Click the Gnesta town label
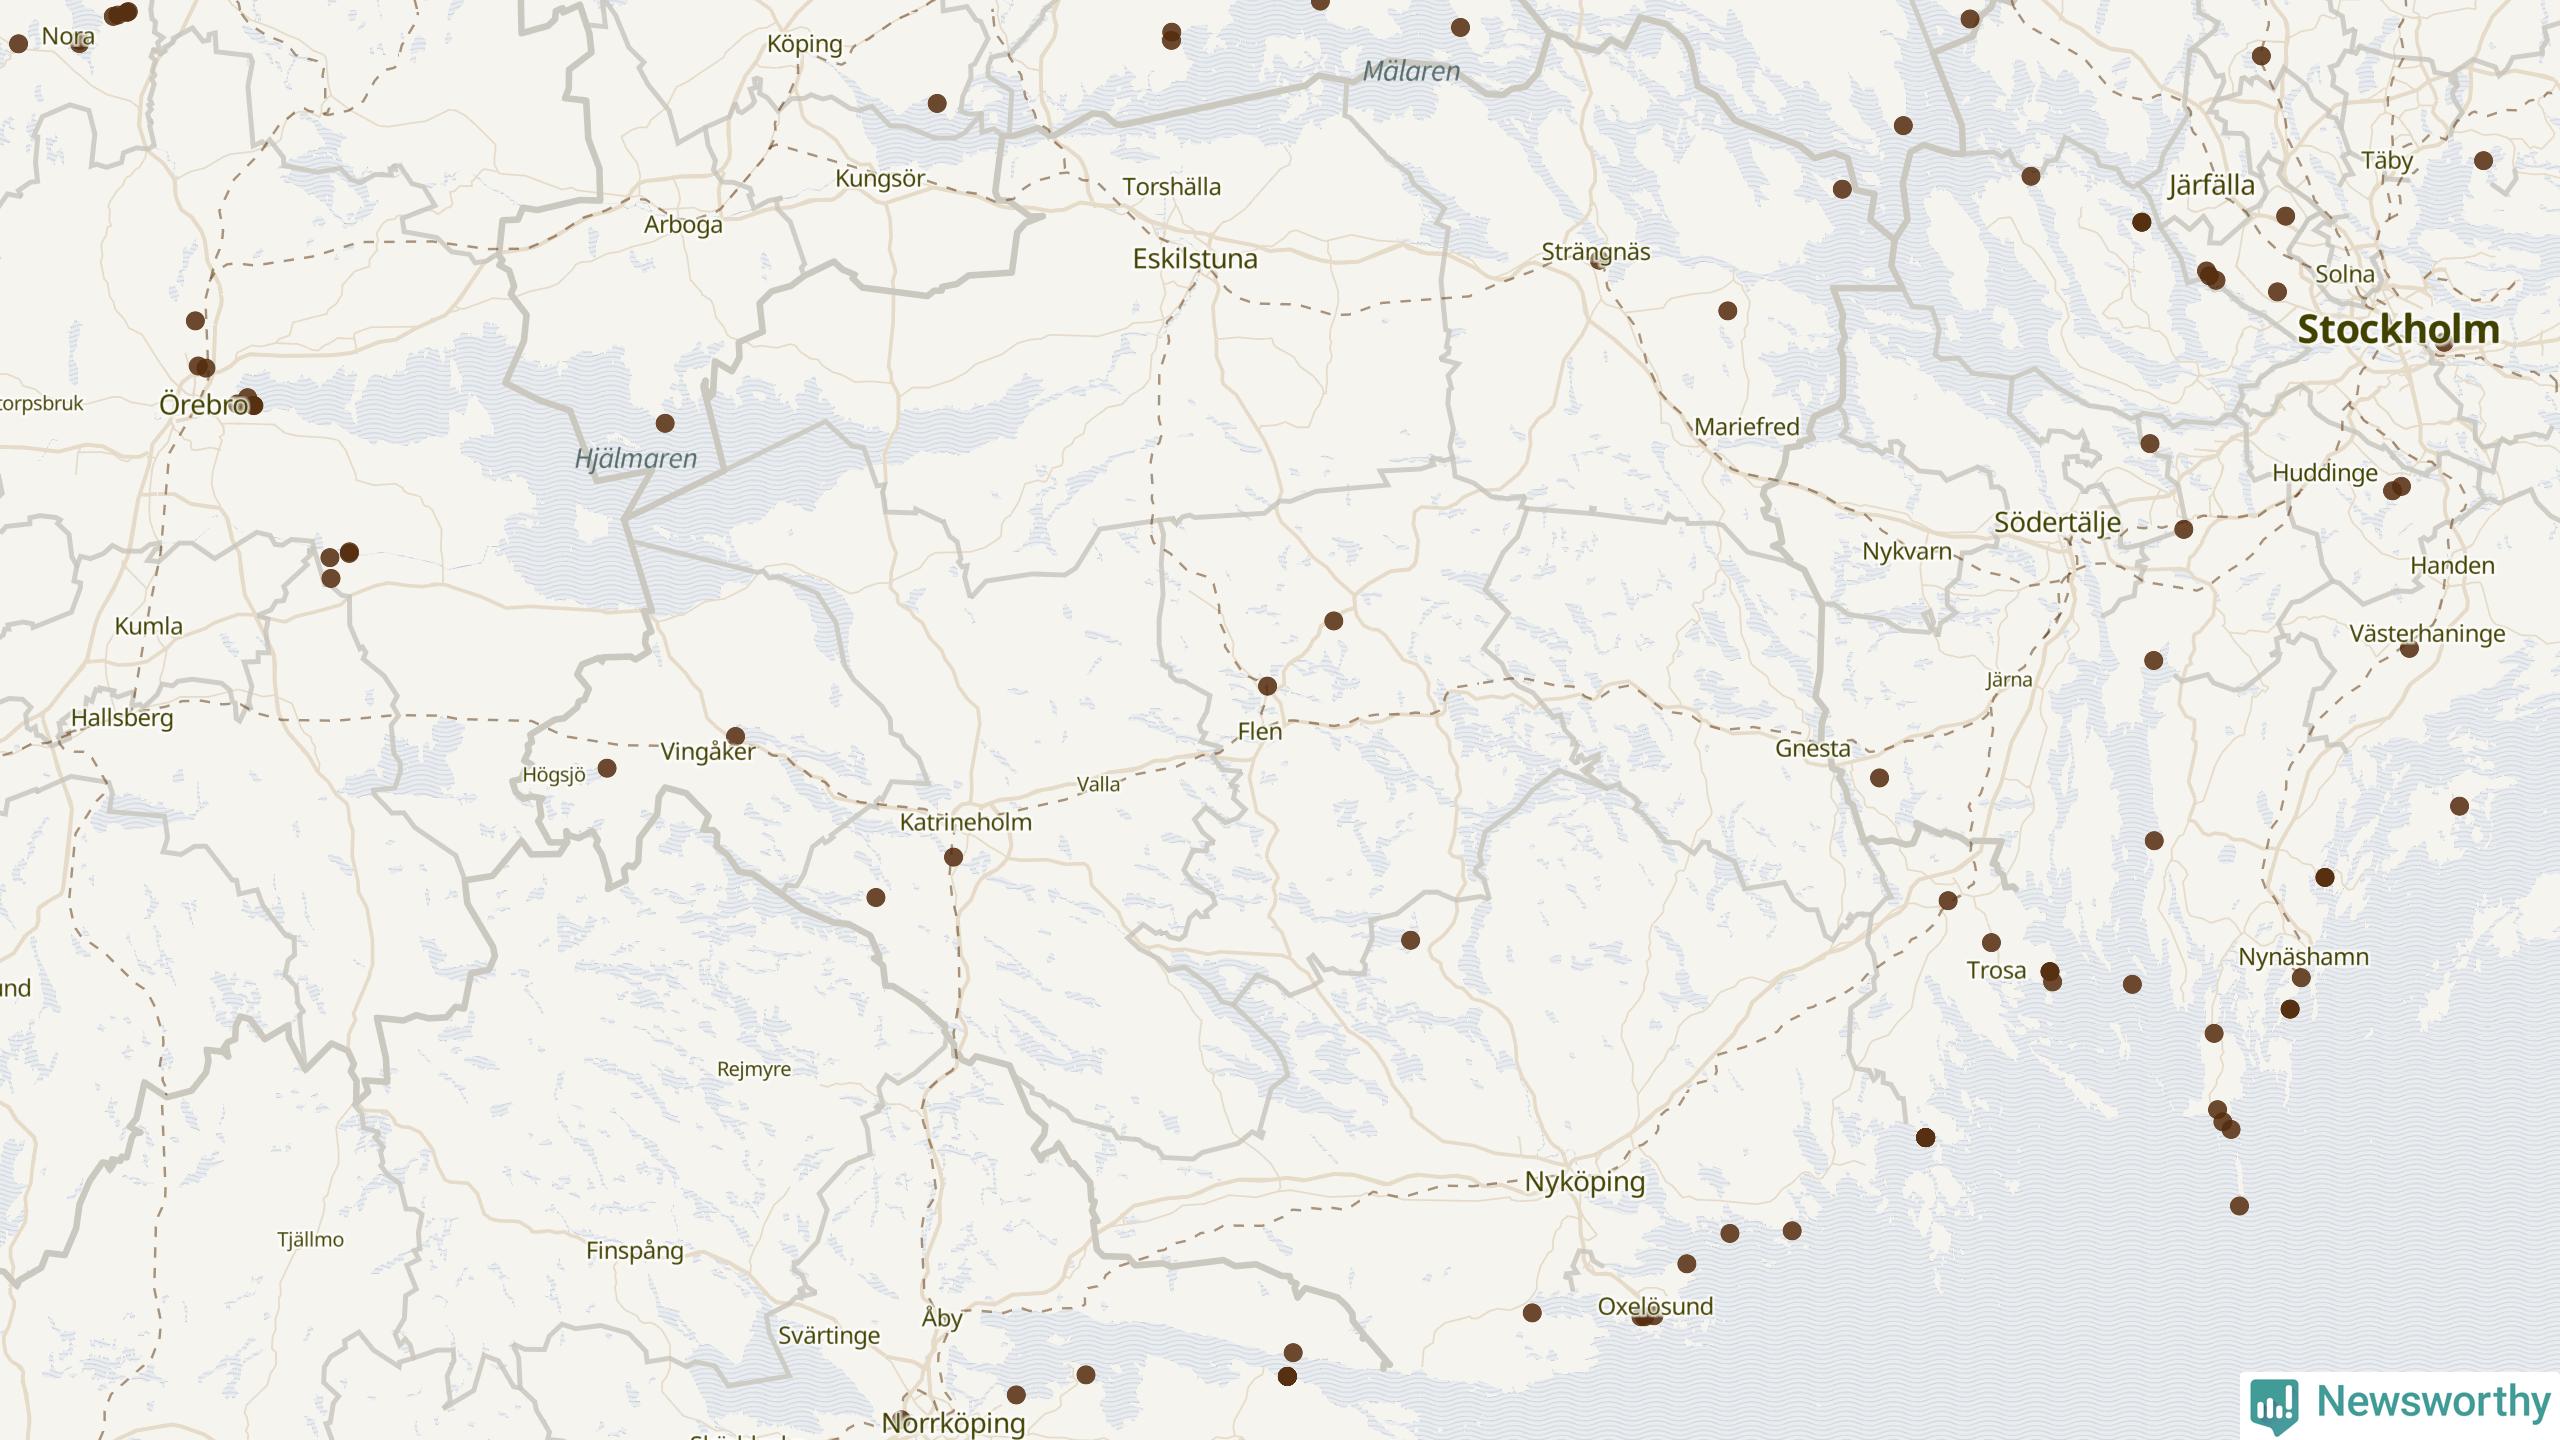 tap(1813, 748)
